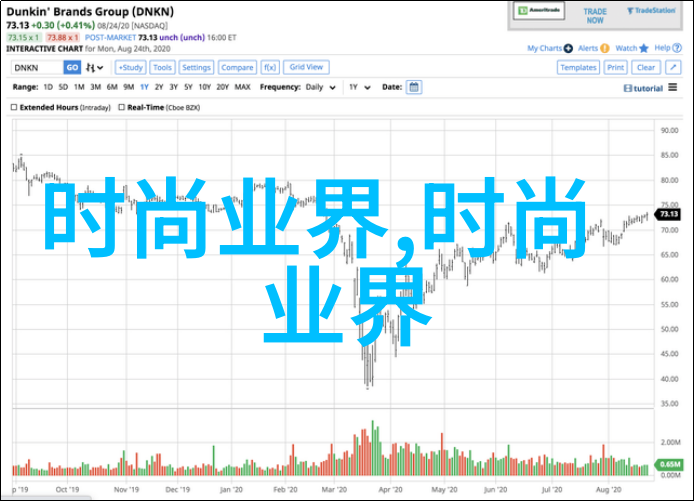Select the 3M range
This screenshot has width=695, height=502.
[96, 87]
